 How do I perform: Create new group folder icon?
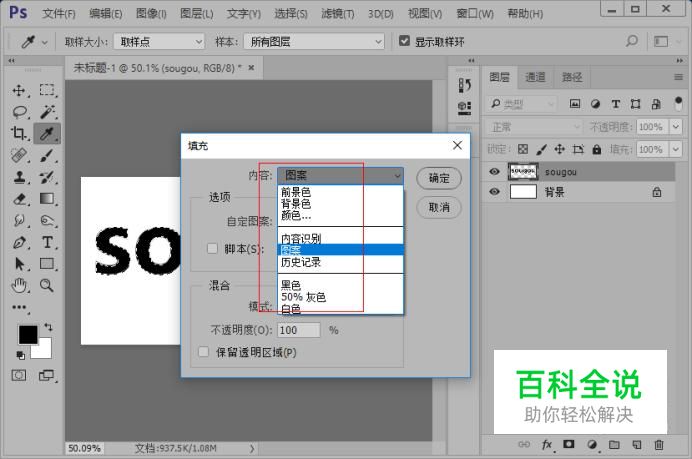[614, 444]
